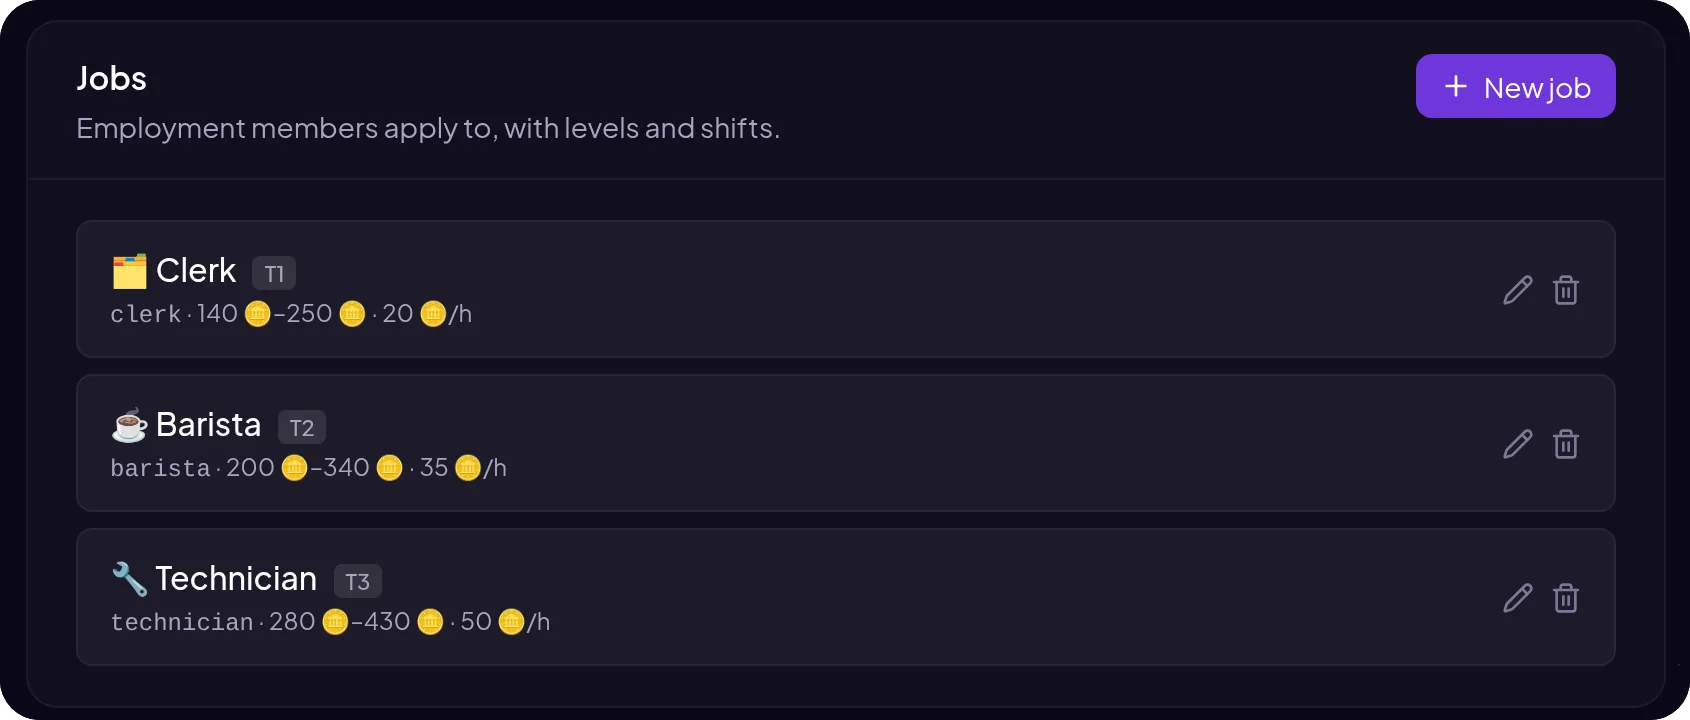Edit the Technician job with pencil icon
The image size is (1690, 720).
[x=1517, y=598]
